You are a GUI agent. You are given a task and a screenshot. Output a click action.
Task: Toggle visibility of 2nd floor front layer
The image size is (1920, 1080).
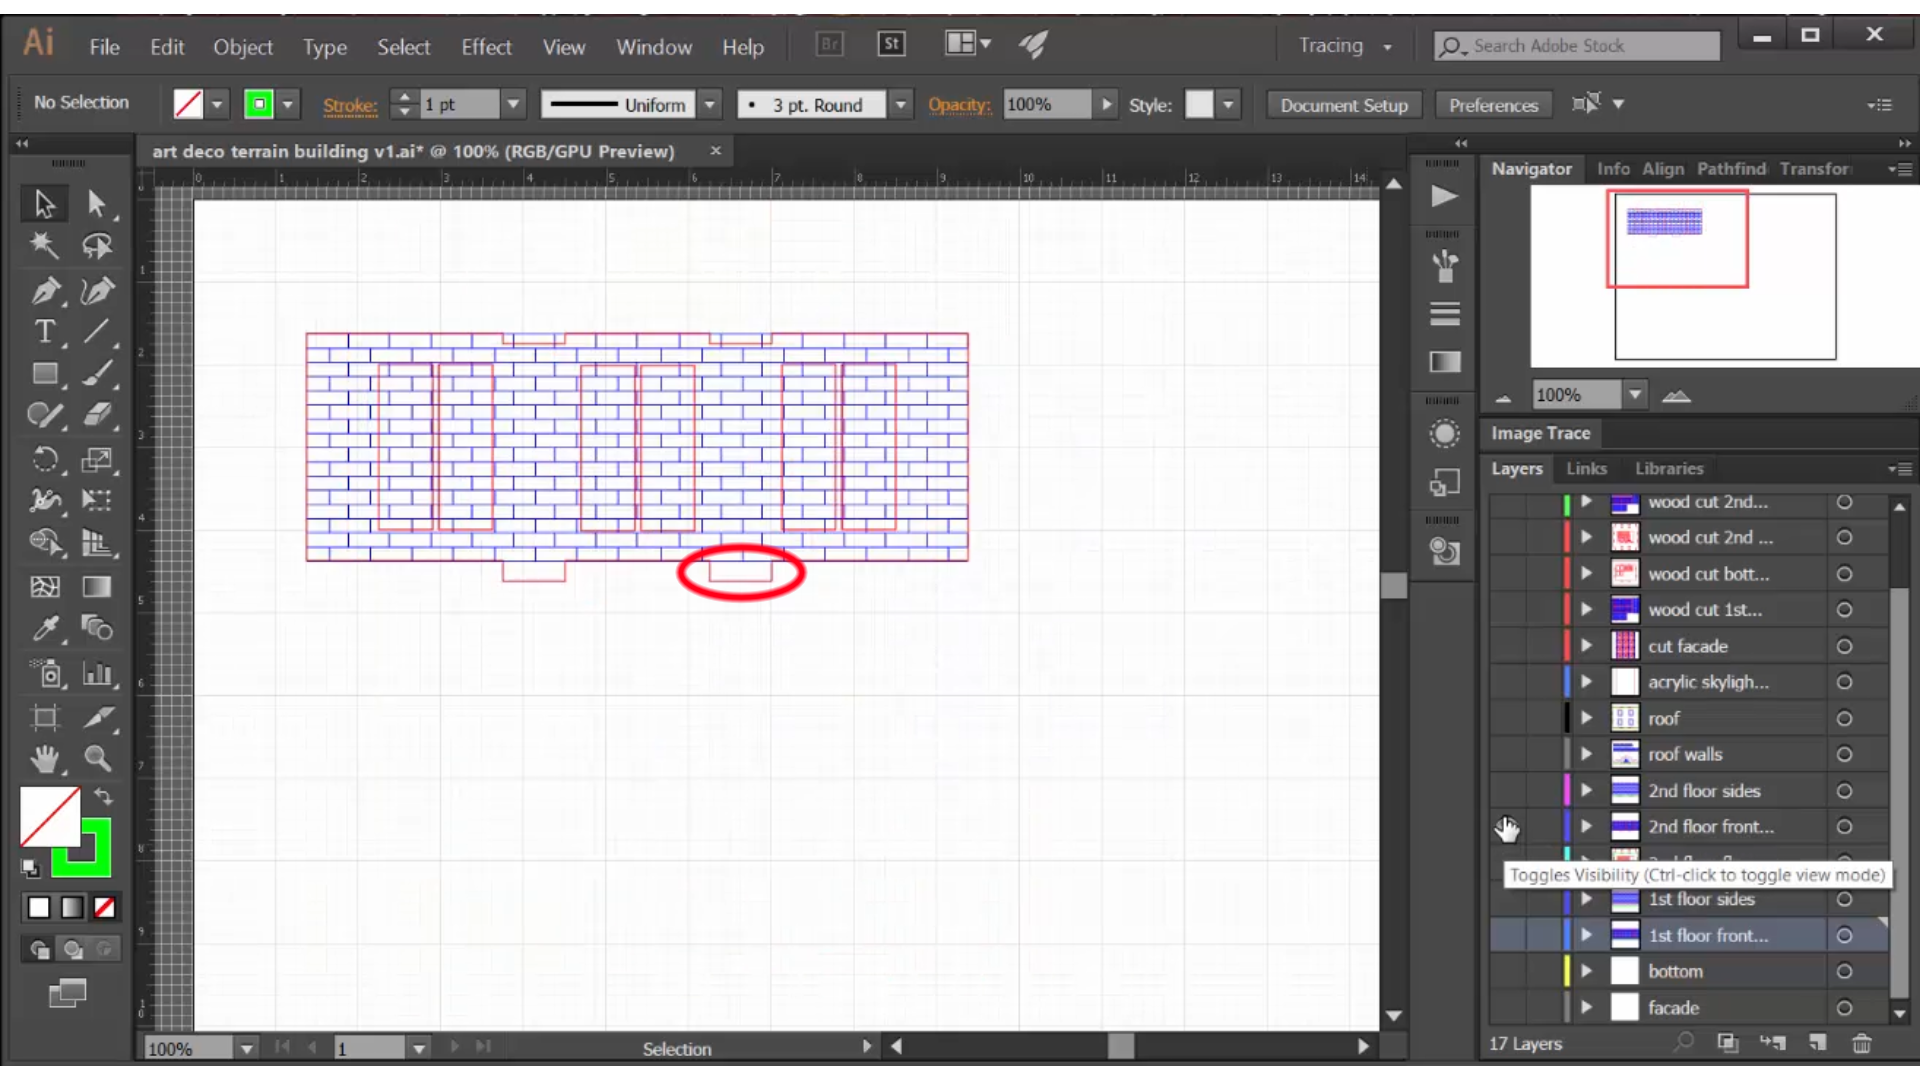[1507, 827]
